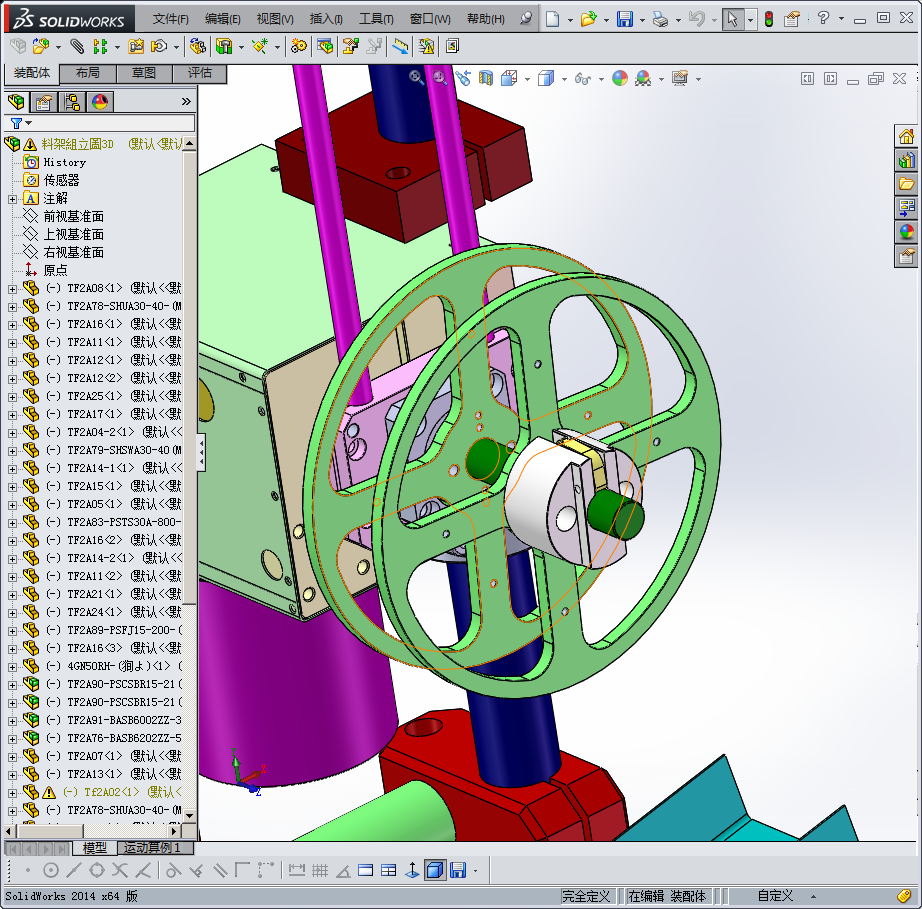The height and width of the screenshot is (909, 922).
Task: Expand the TF2A08<1> component node
Action: (x=13, y=289)
